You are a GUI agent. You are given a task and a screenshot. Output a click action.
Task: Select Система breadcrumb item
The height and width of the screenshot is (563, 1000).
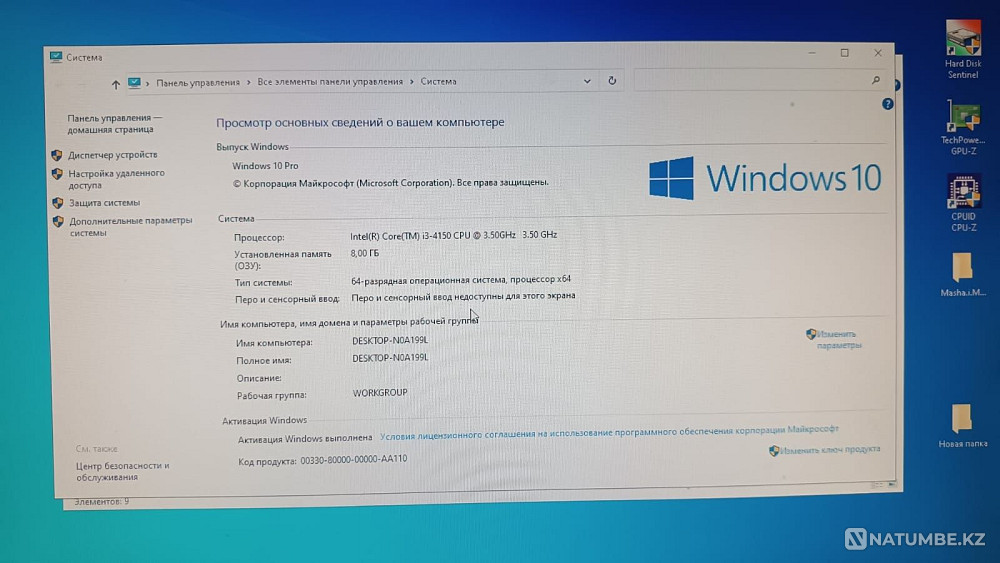438,82
